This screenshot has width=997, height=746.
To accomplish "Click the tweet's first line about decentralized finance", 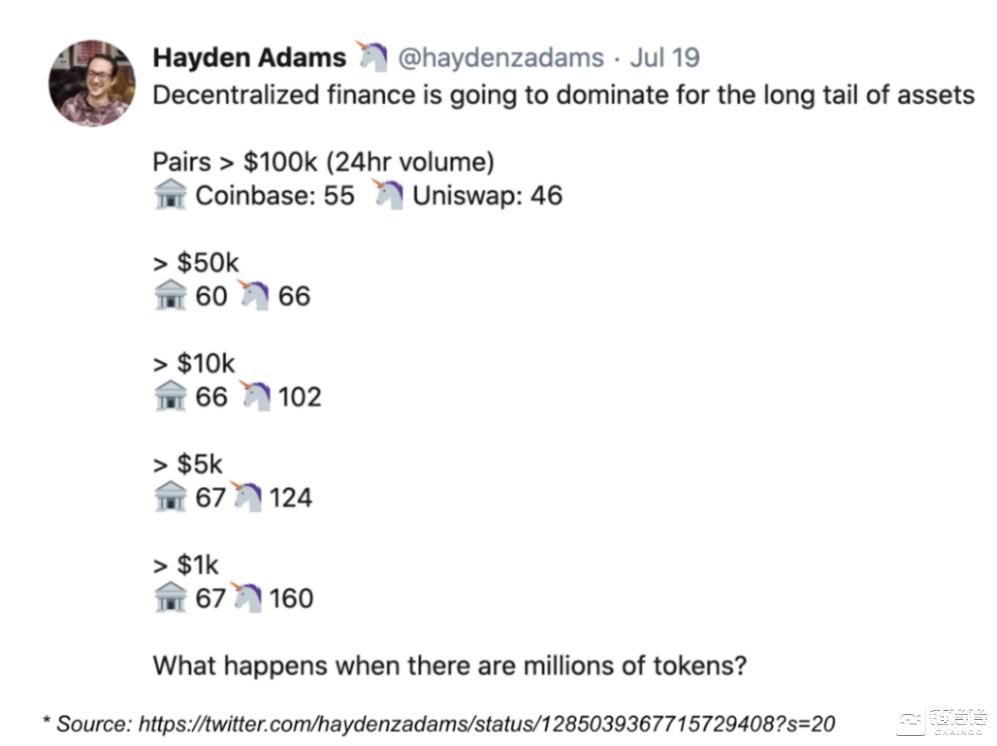I will point(563,95).
